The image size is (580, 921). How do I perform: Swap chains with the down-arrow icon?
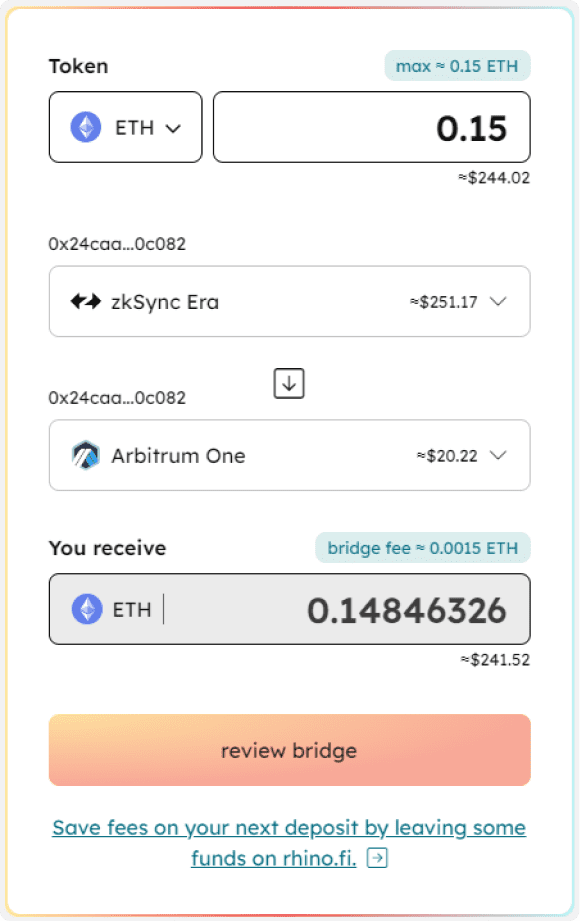tap(289, 384)
